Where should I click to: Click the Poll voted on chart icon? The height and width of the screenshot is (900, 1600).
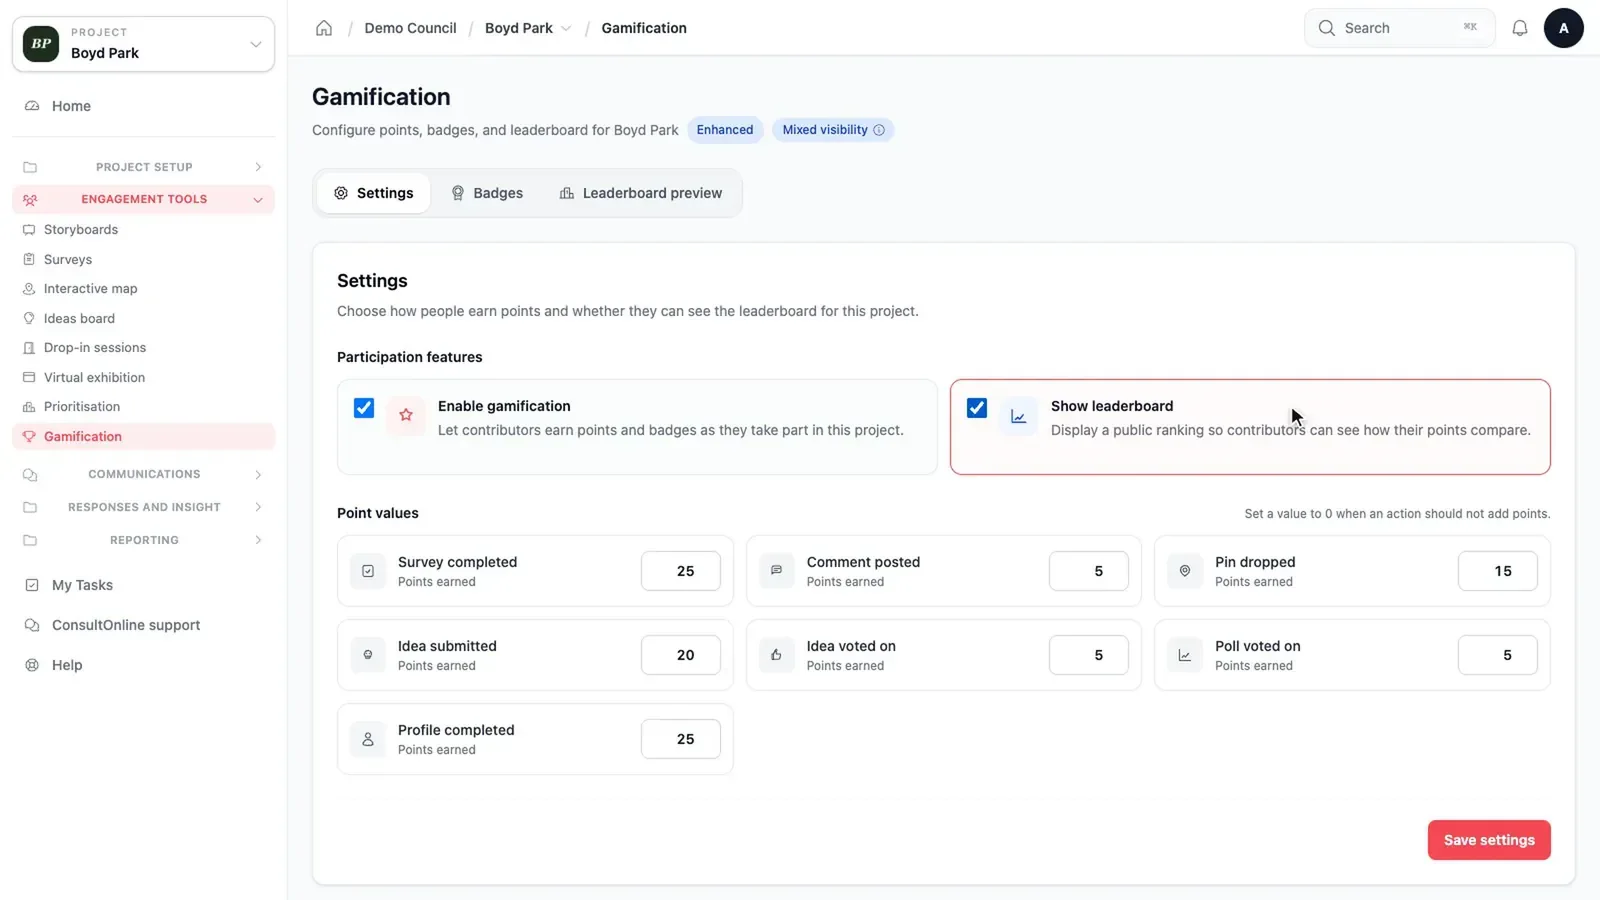click(1185, 655)
